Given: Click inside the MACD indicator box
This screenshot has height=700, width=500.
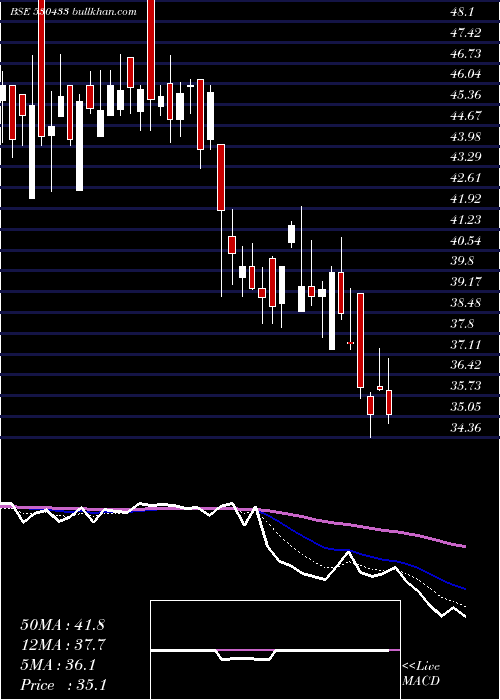Looking at the screenshot, I should pos(275,650).
